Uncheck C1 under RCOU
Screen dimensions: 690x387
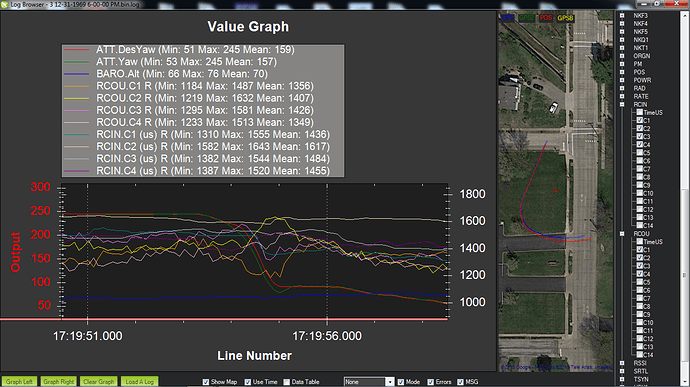(640, 250)
